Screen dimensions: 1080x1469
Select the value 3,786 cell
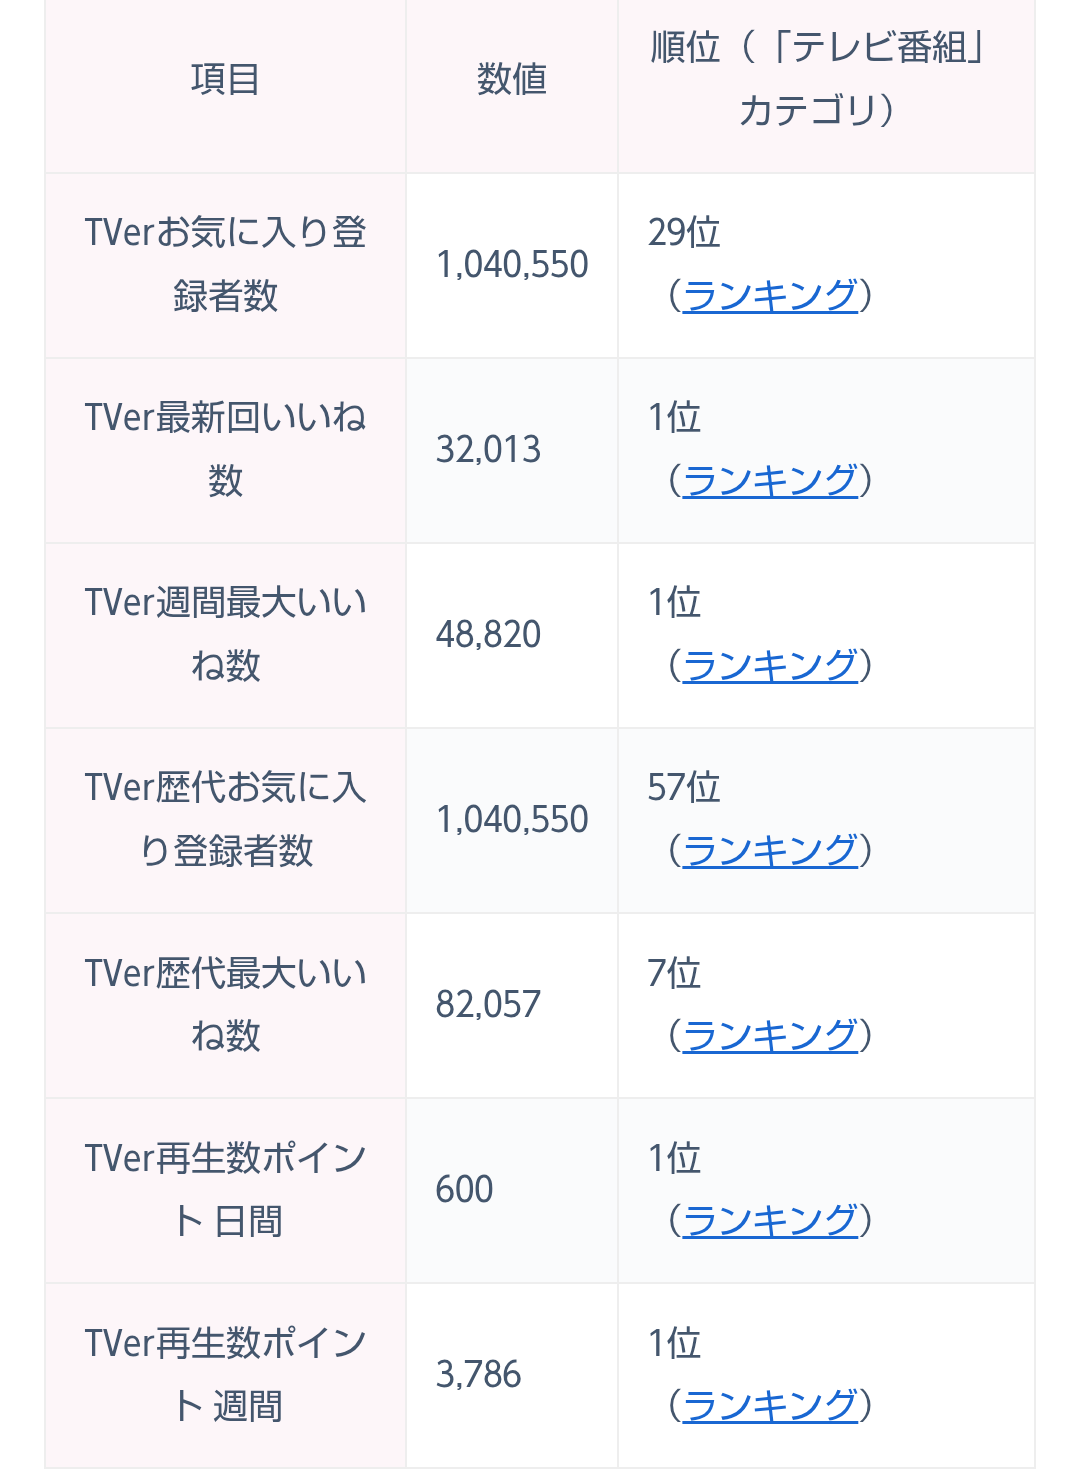pos(478,1375)
